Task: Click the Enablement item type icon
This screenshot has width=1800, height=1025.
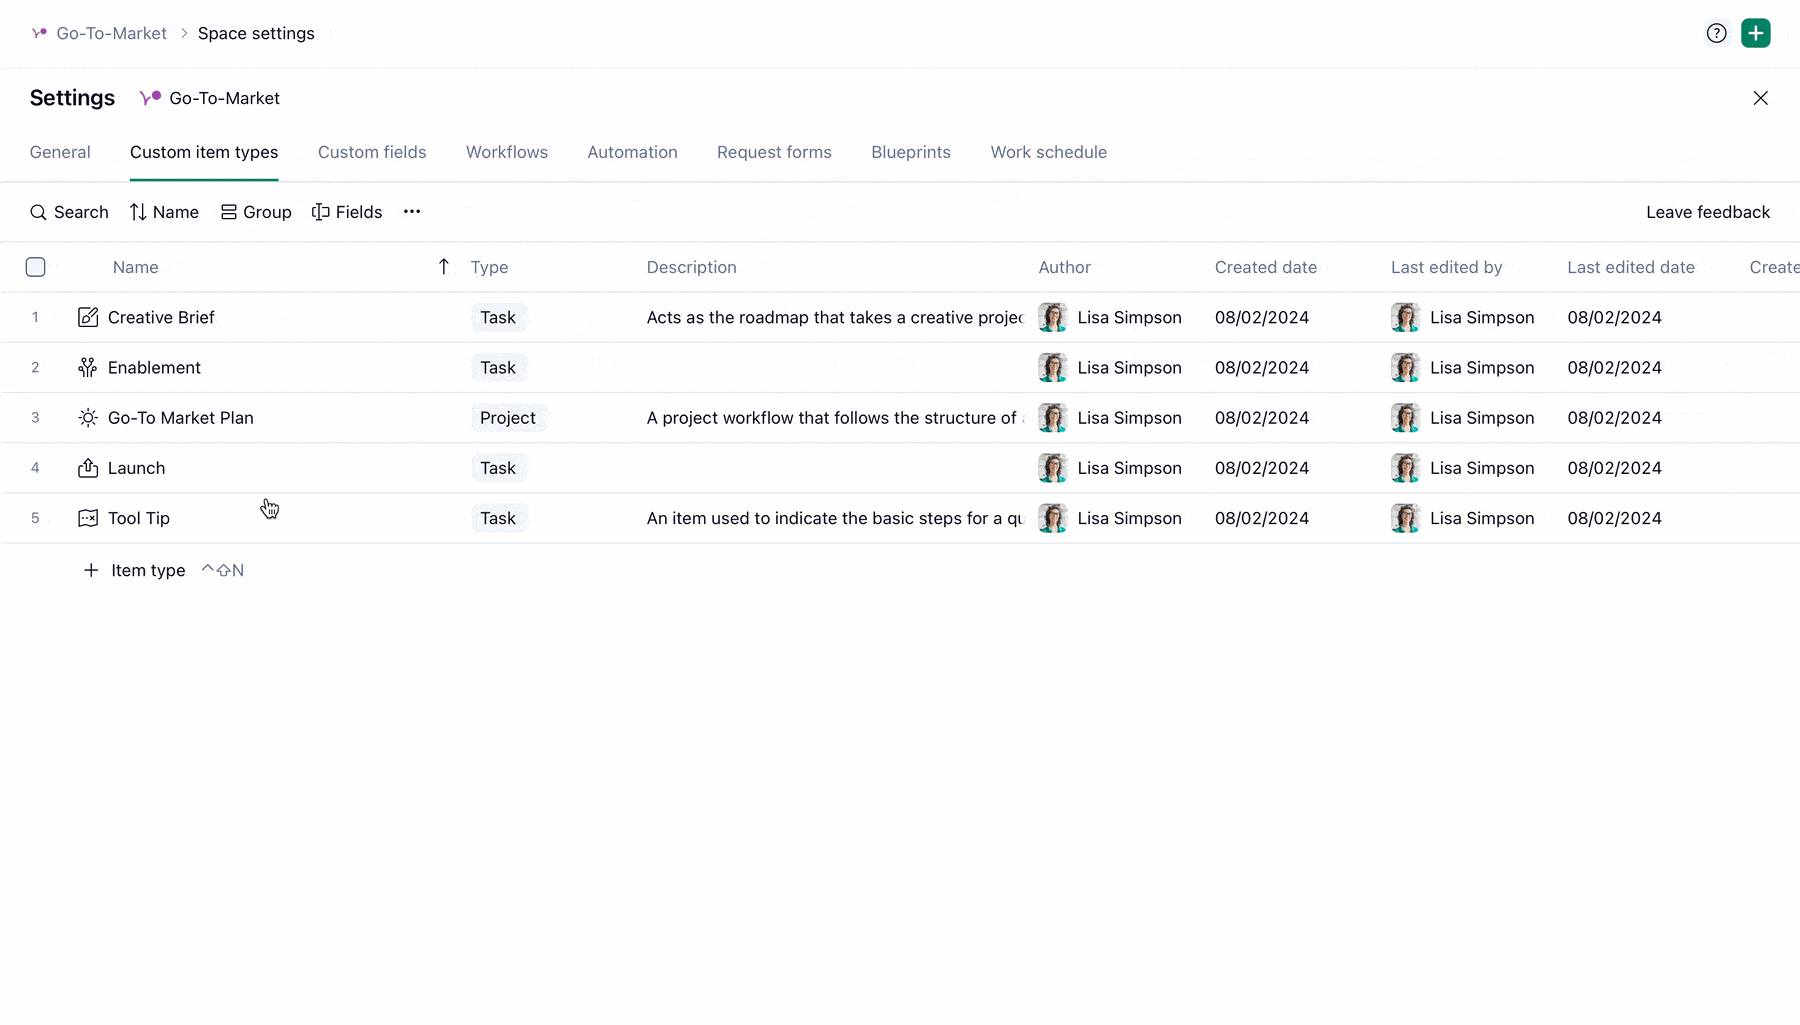Action: point(88,367)
